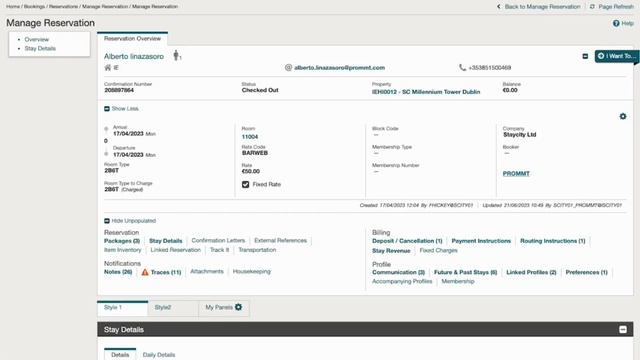This screenshot has width=640, height=360.
Task: Open Traces (11) link
Action: 166,272
